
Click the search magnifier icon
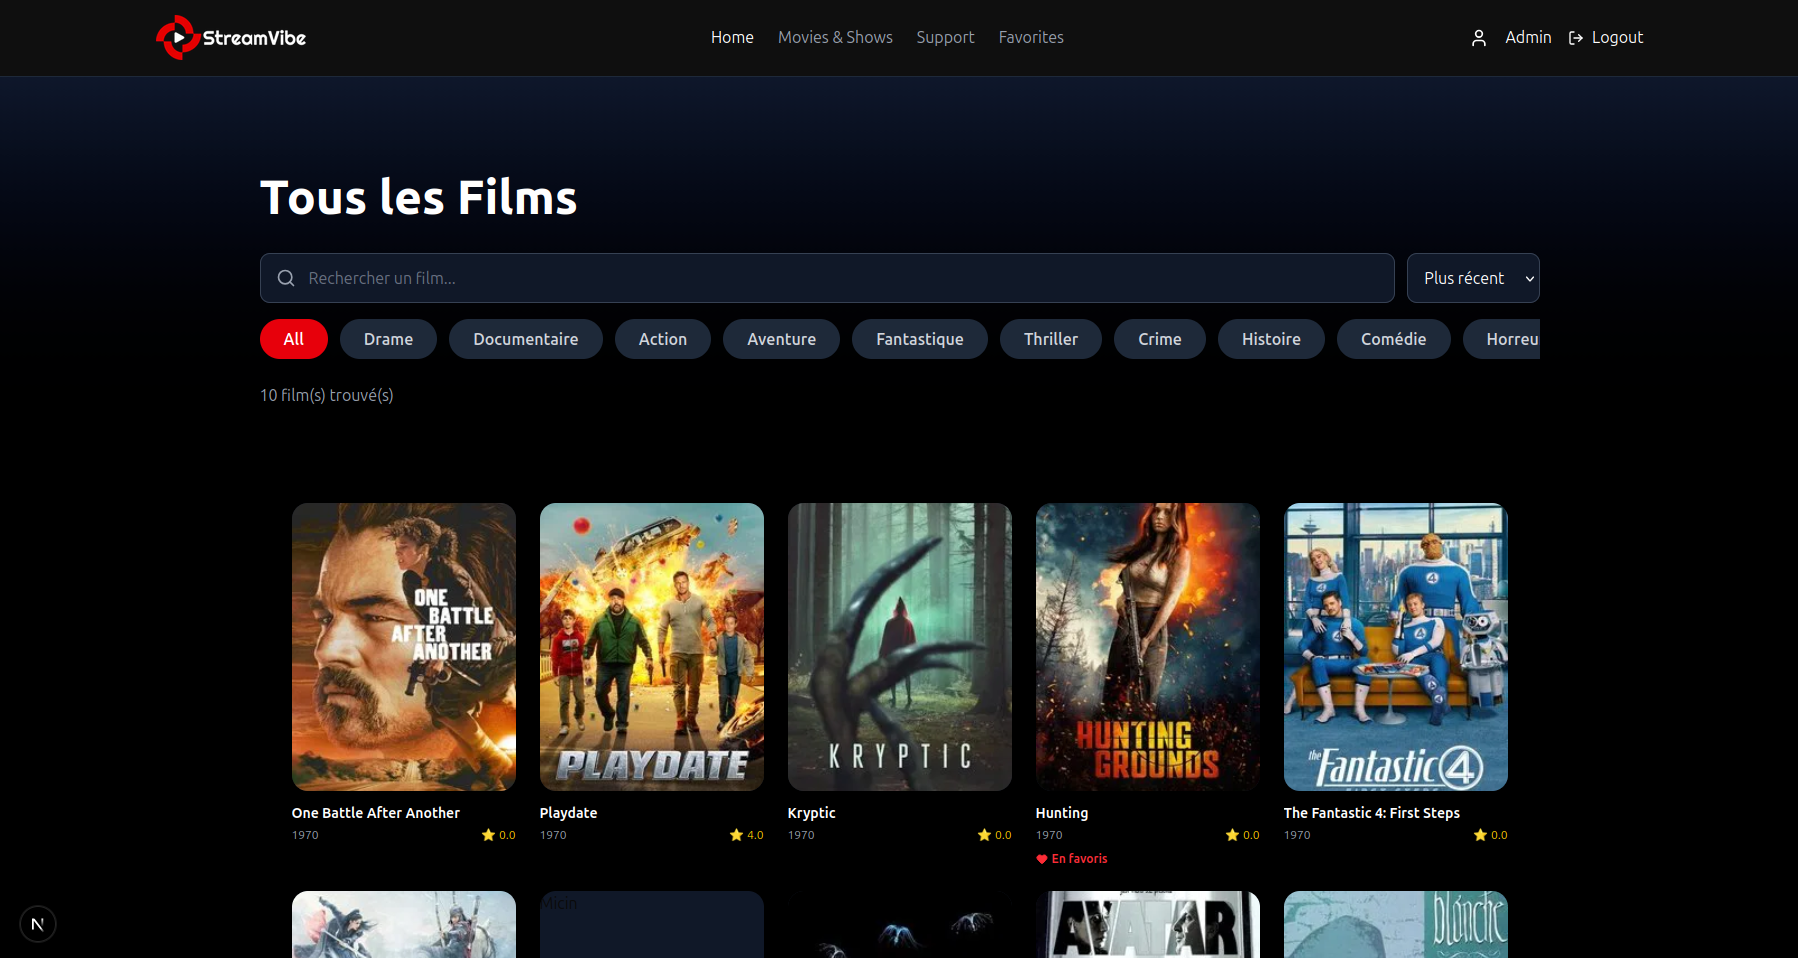(x=286, y=278)
